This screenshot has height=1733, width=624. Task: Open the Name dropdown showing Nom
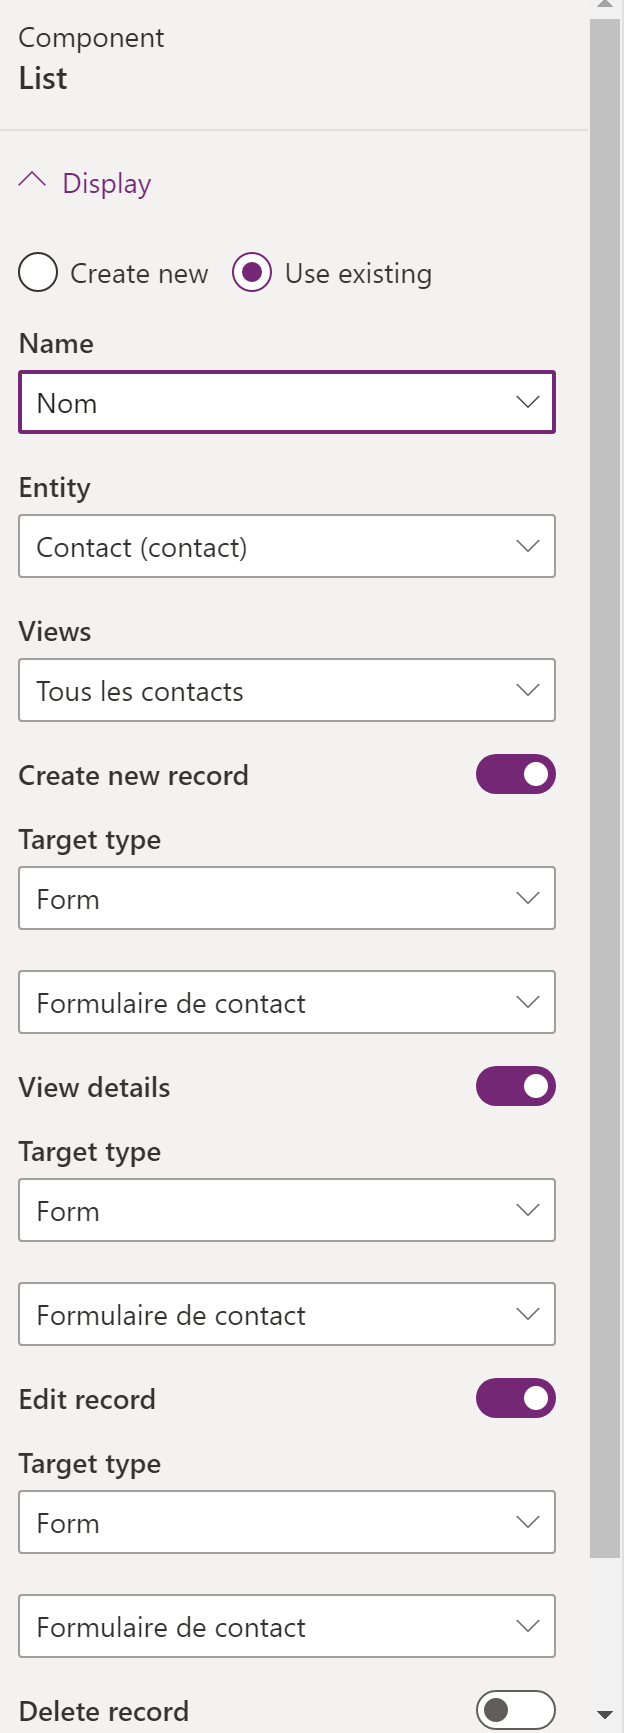[287, 403]
